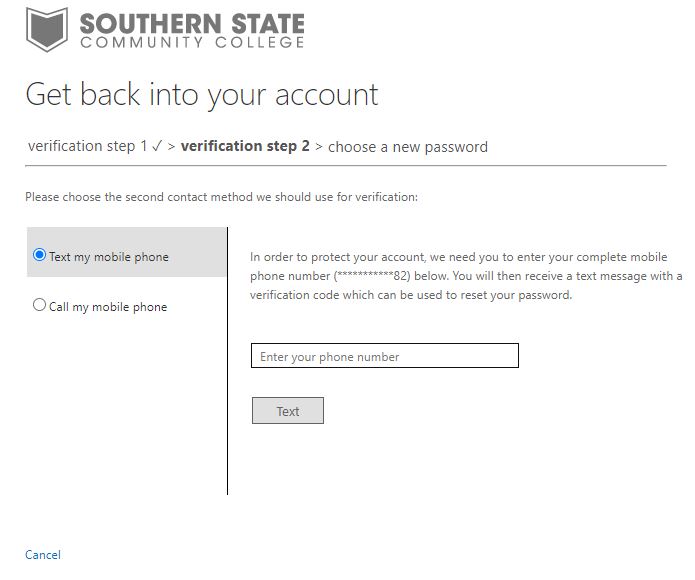The image size is (695, 580).
Task: Select the Text my mobile phone radio button
Action: 39,255
